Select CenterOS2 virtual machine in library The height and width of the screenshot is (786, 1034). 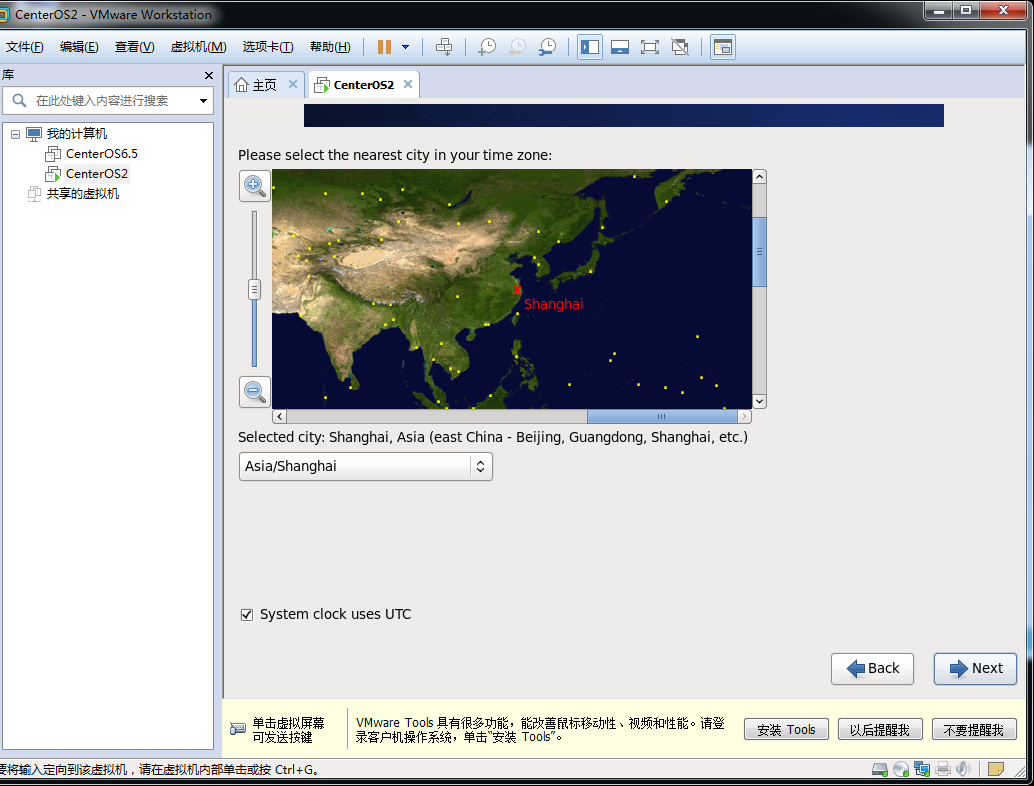coord(97,173)
